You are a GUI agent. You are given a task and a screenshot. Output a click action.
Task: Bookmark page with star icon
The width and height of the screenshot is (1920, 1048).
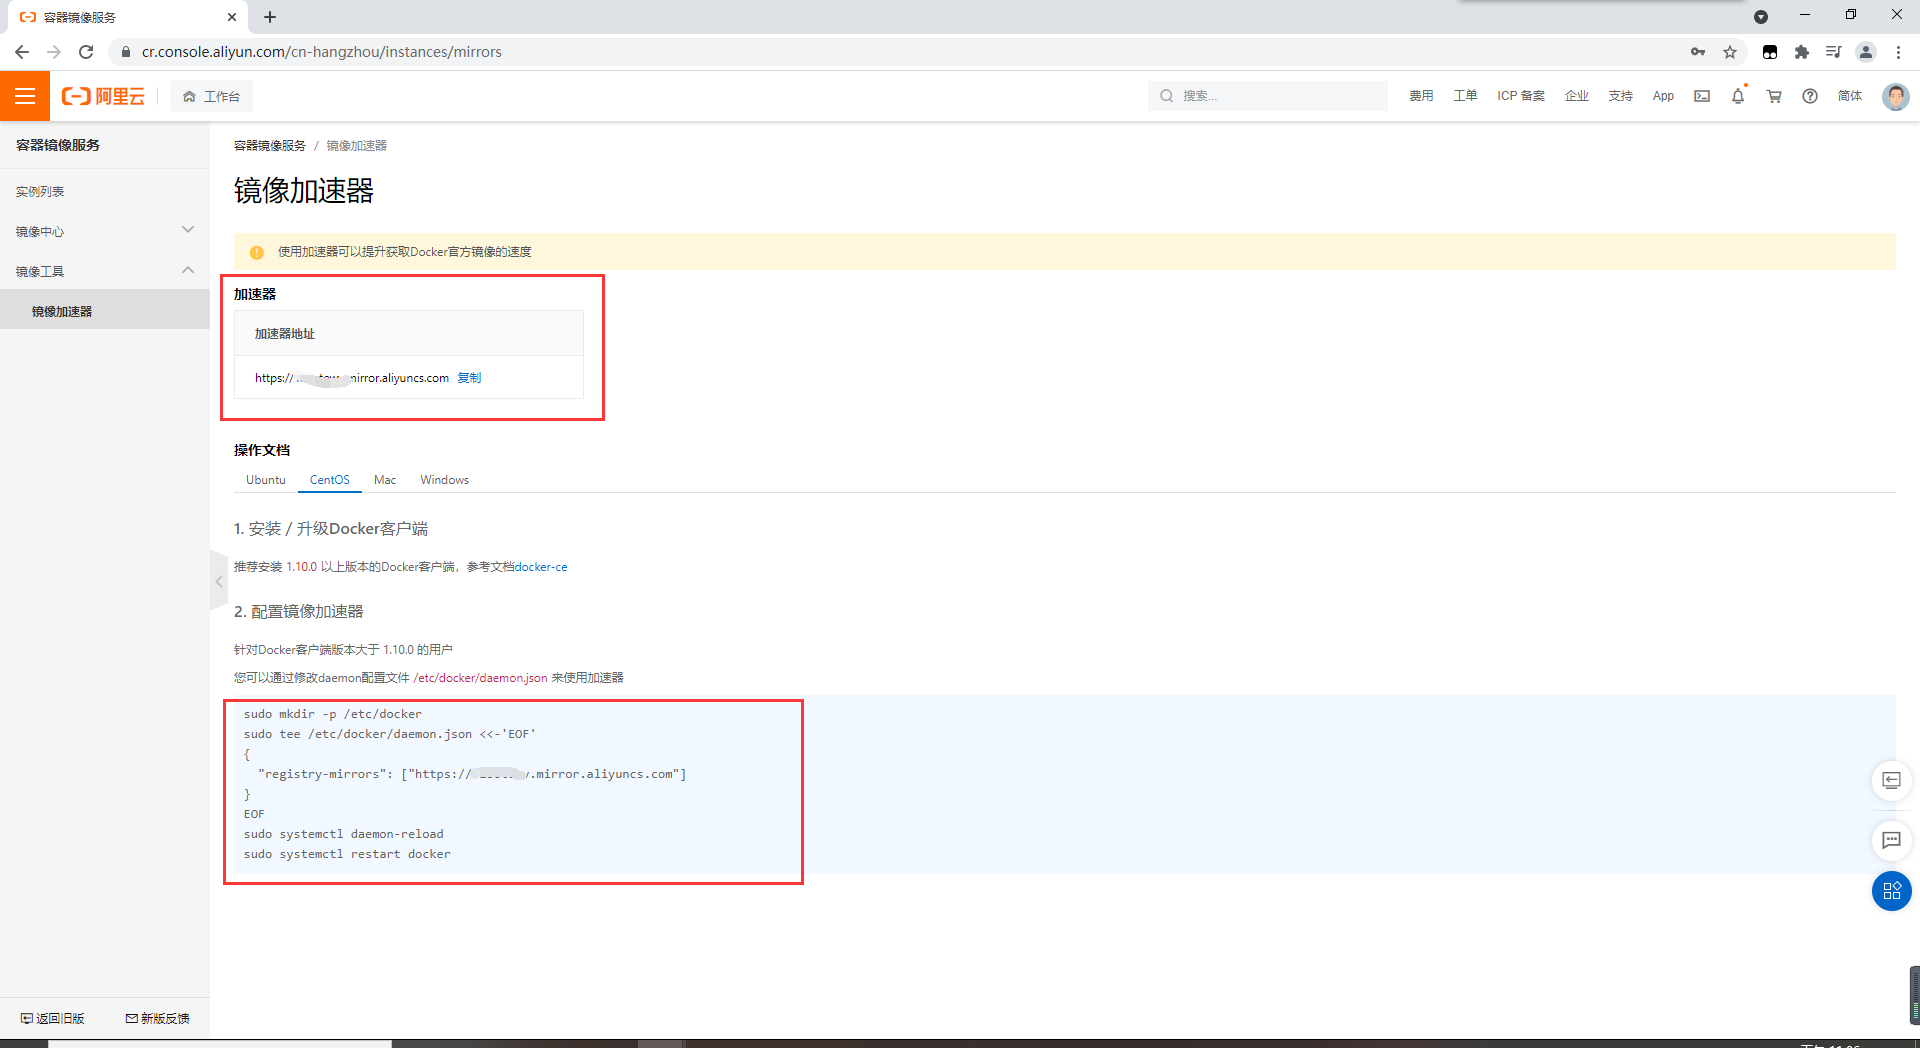tap(1730, 52)
